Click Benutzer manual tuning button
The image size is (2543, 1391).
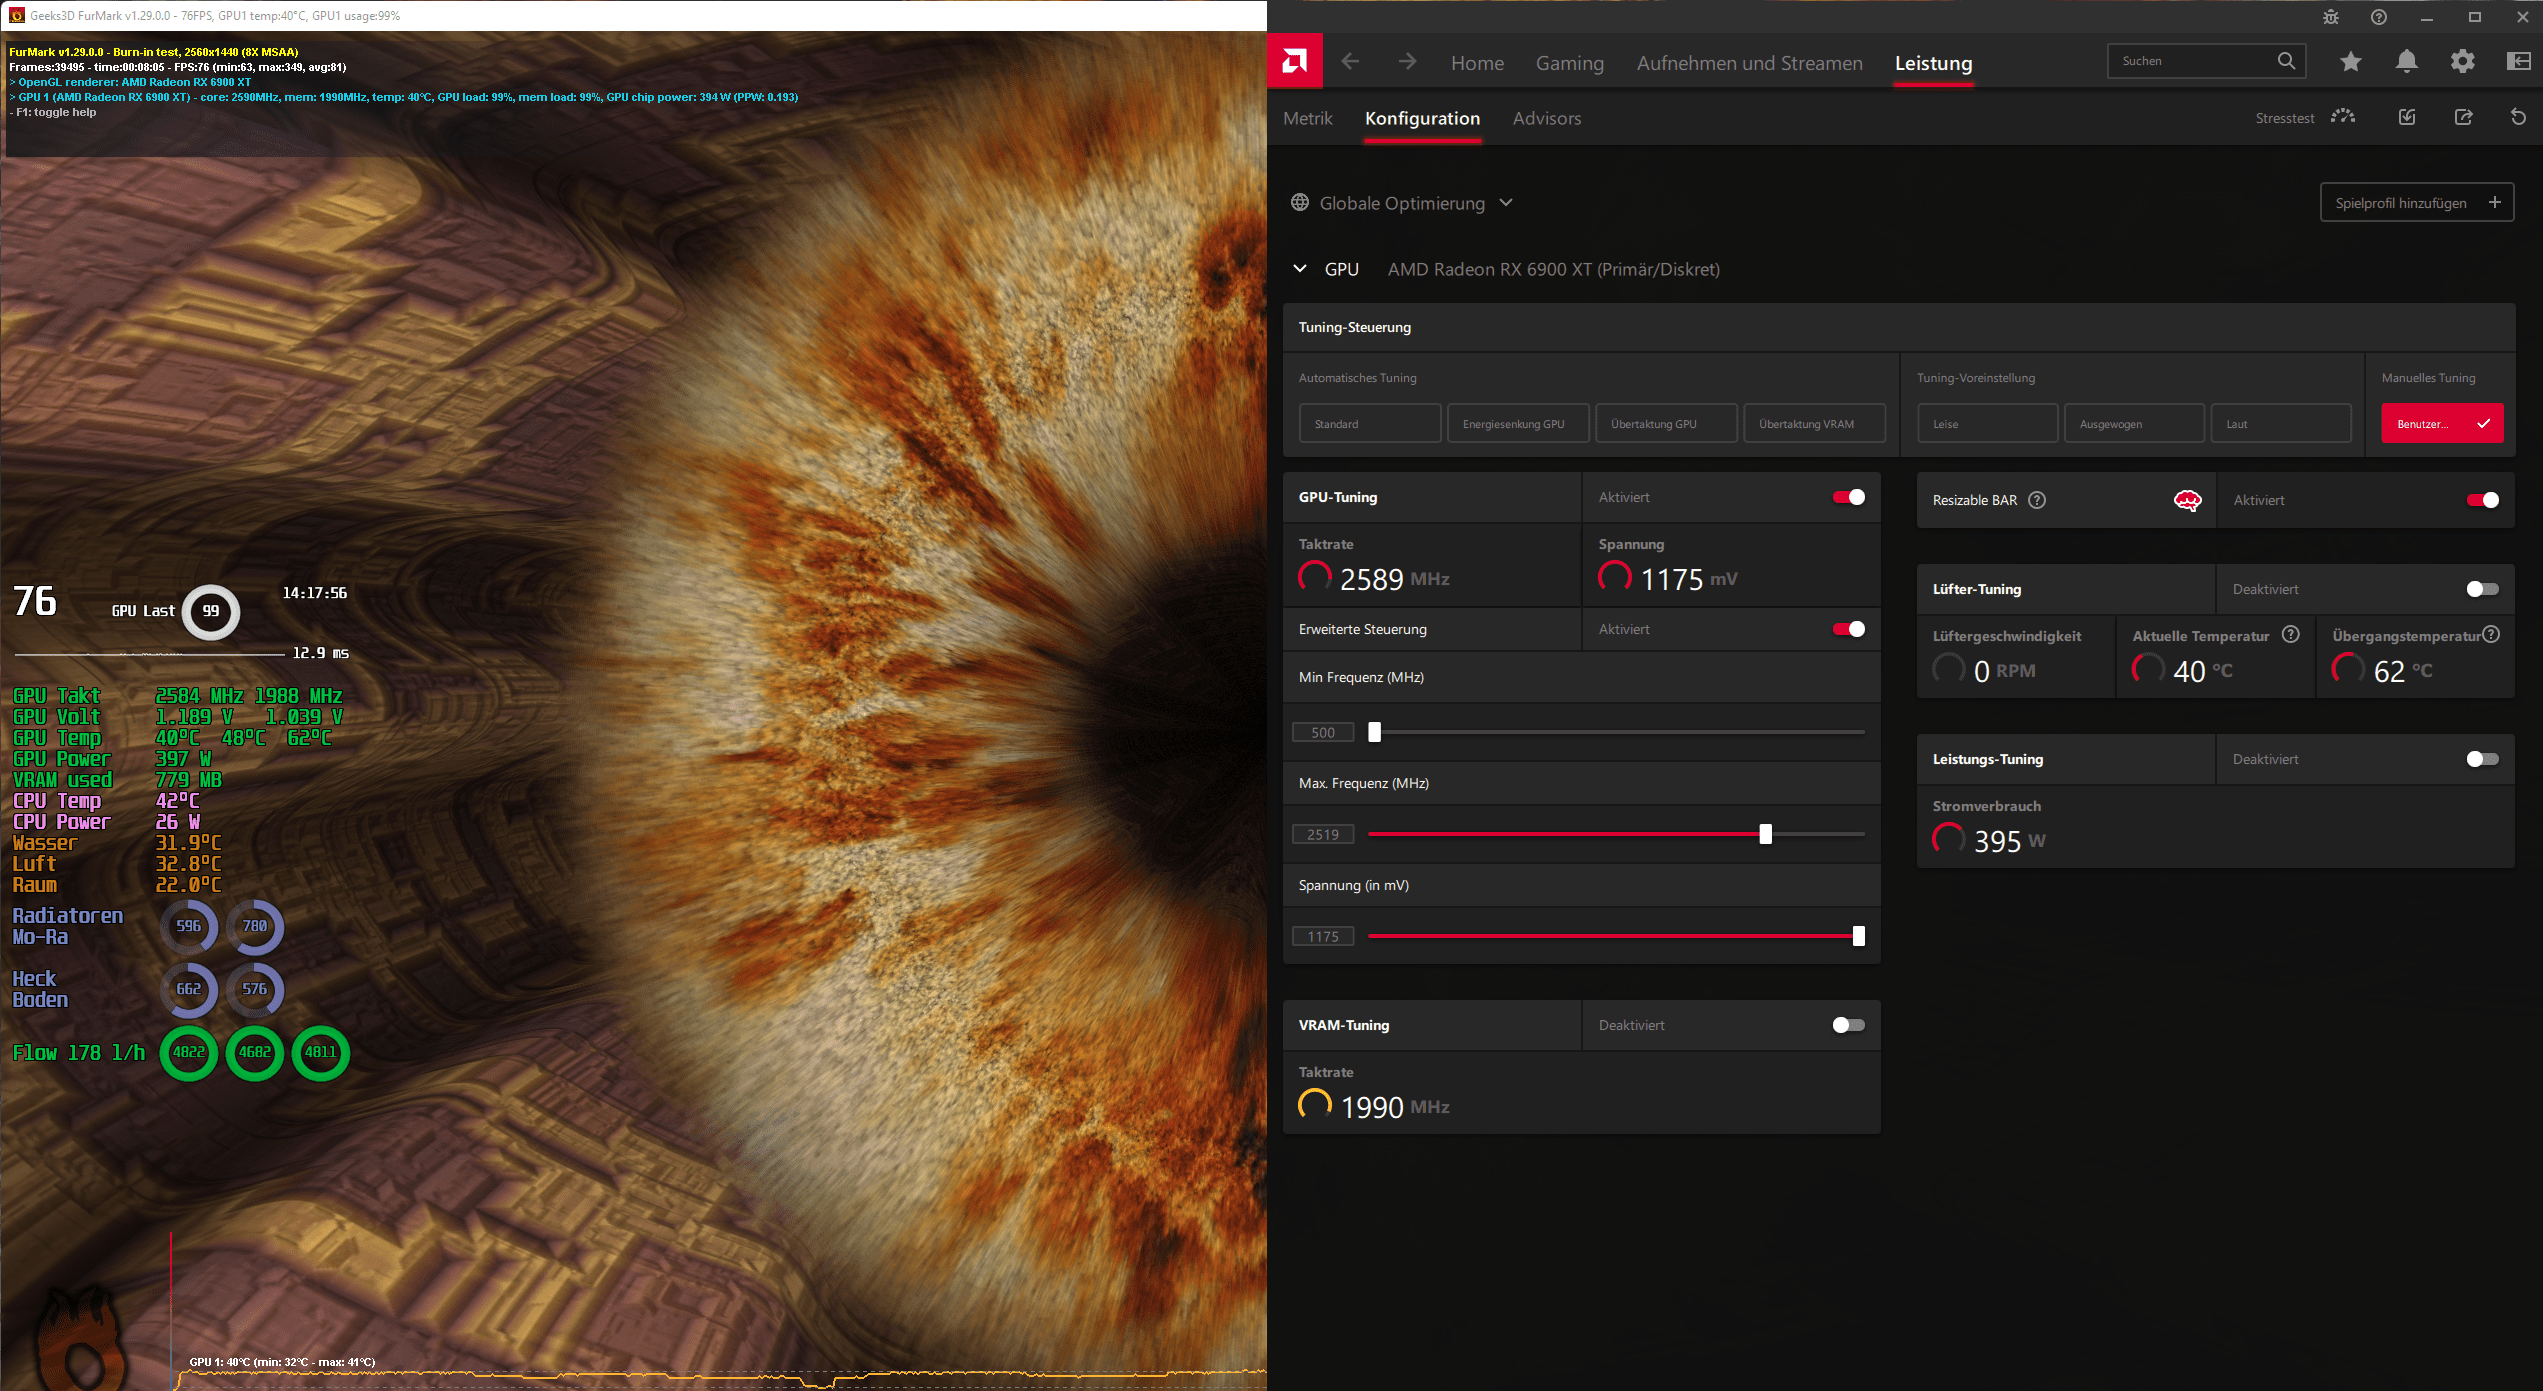[2442, 423]
